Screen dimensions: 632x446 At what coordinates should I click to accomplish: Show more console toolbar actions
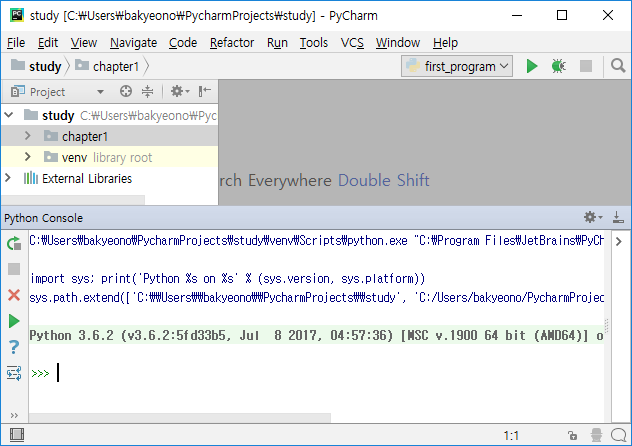(x=14, y=415)
